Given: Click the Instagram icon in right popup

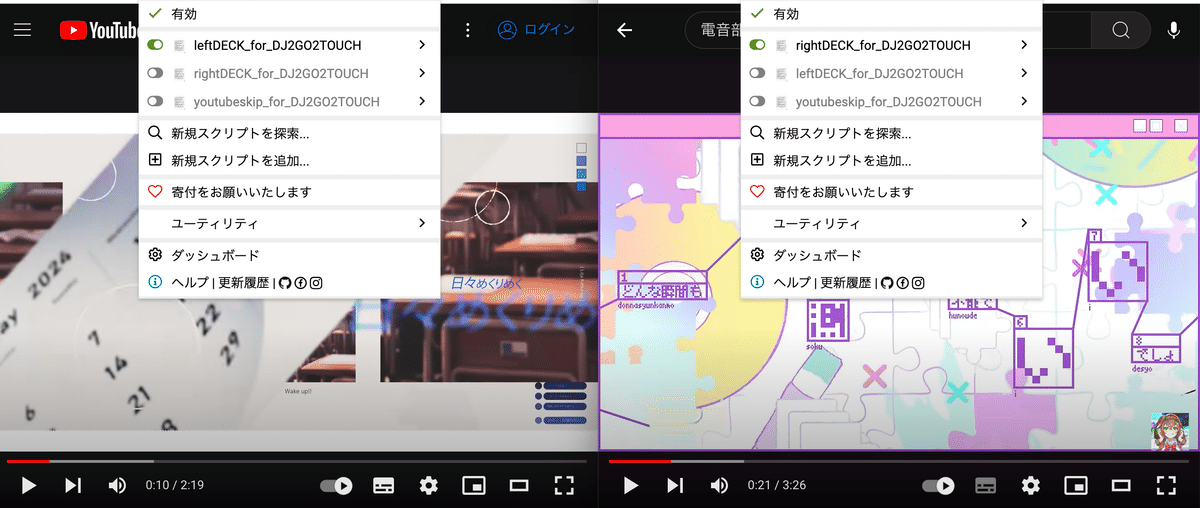Looking at the screenshot, I should tap(918, 283).
